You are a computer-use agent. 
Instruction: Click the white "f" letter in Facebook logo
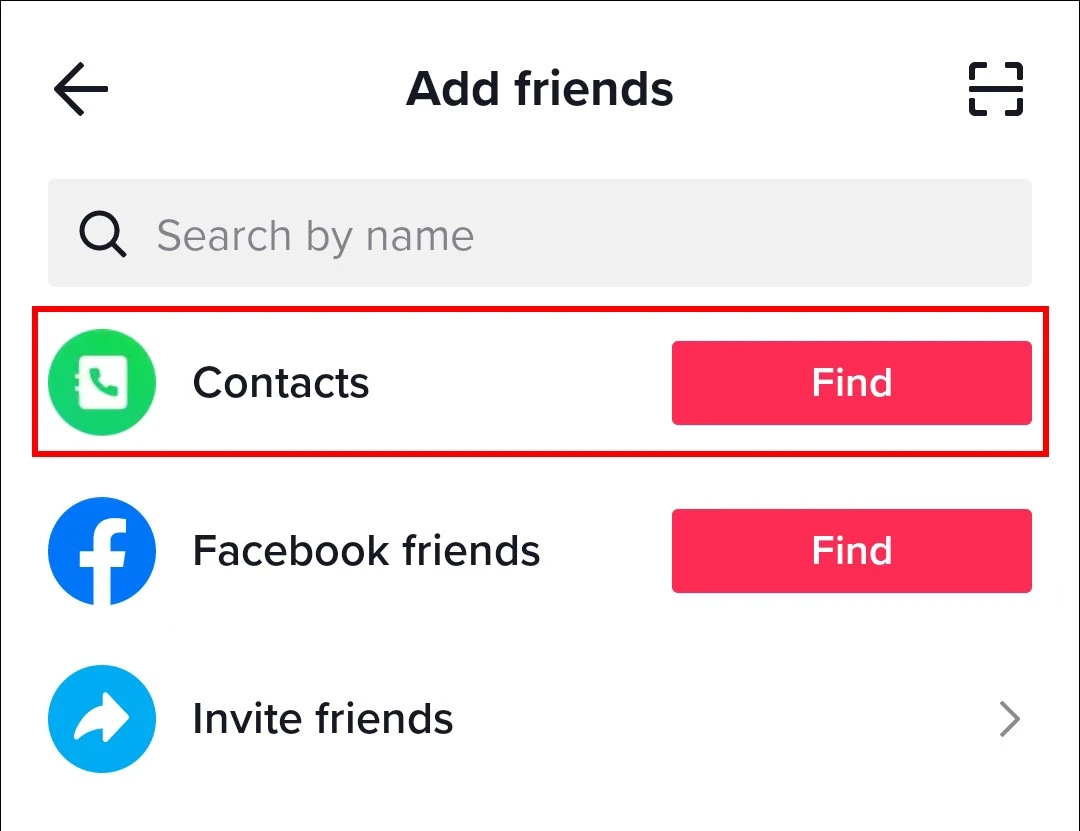click(104, 556)
